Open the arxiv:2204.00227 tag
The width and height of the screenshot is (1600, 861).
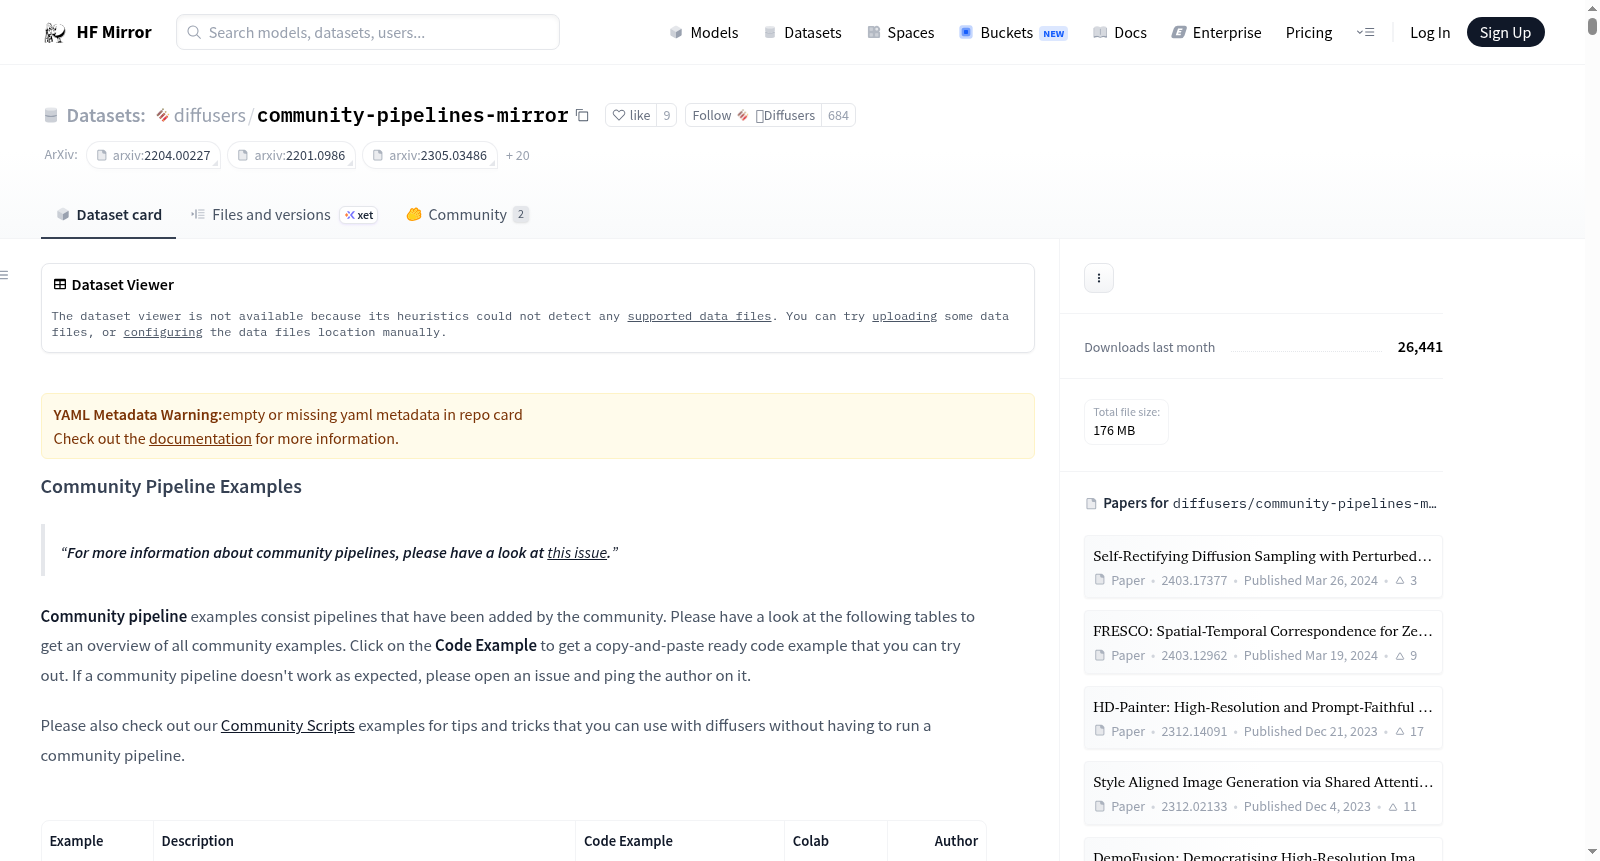pos(152,156)
